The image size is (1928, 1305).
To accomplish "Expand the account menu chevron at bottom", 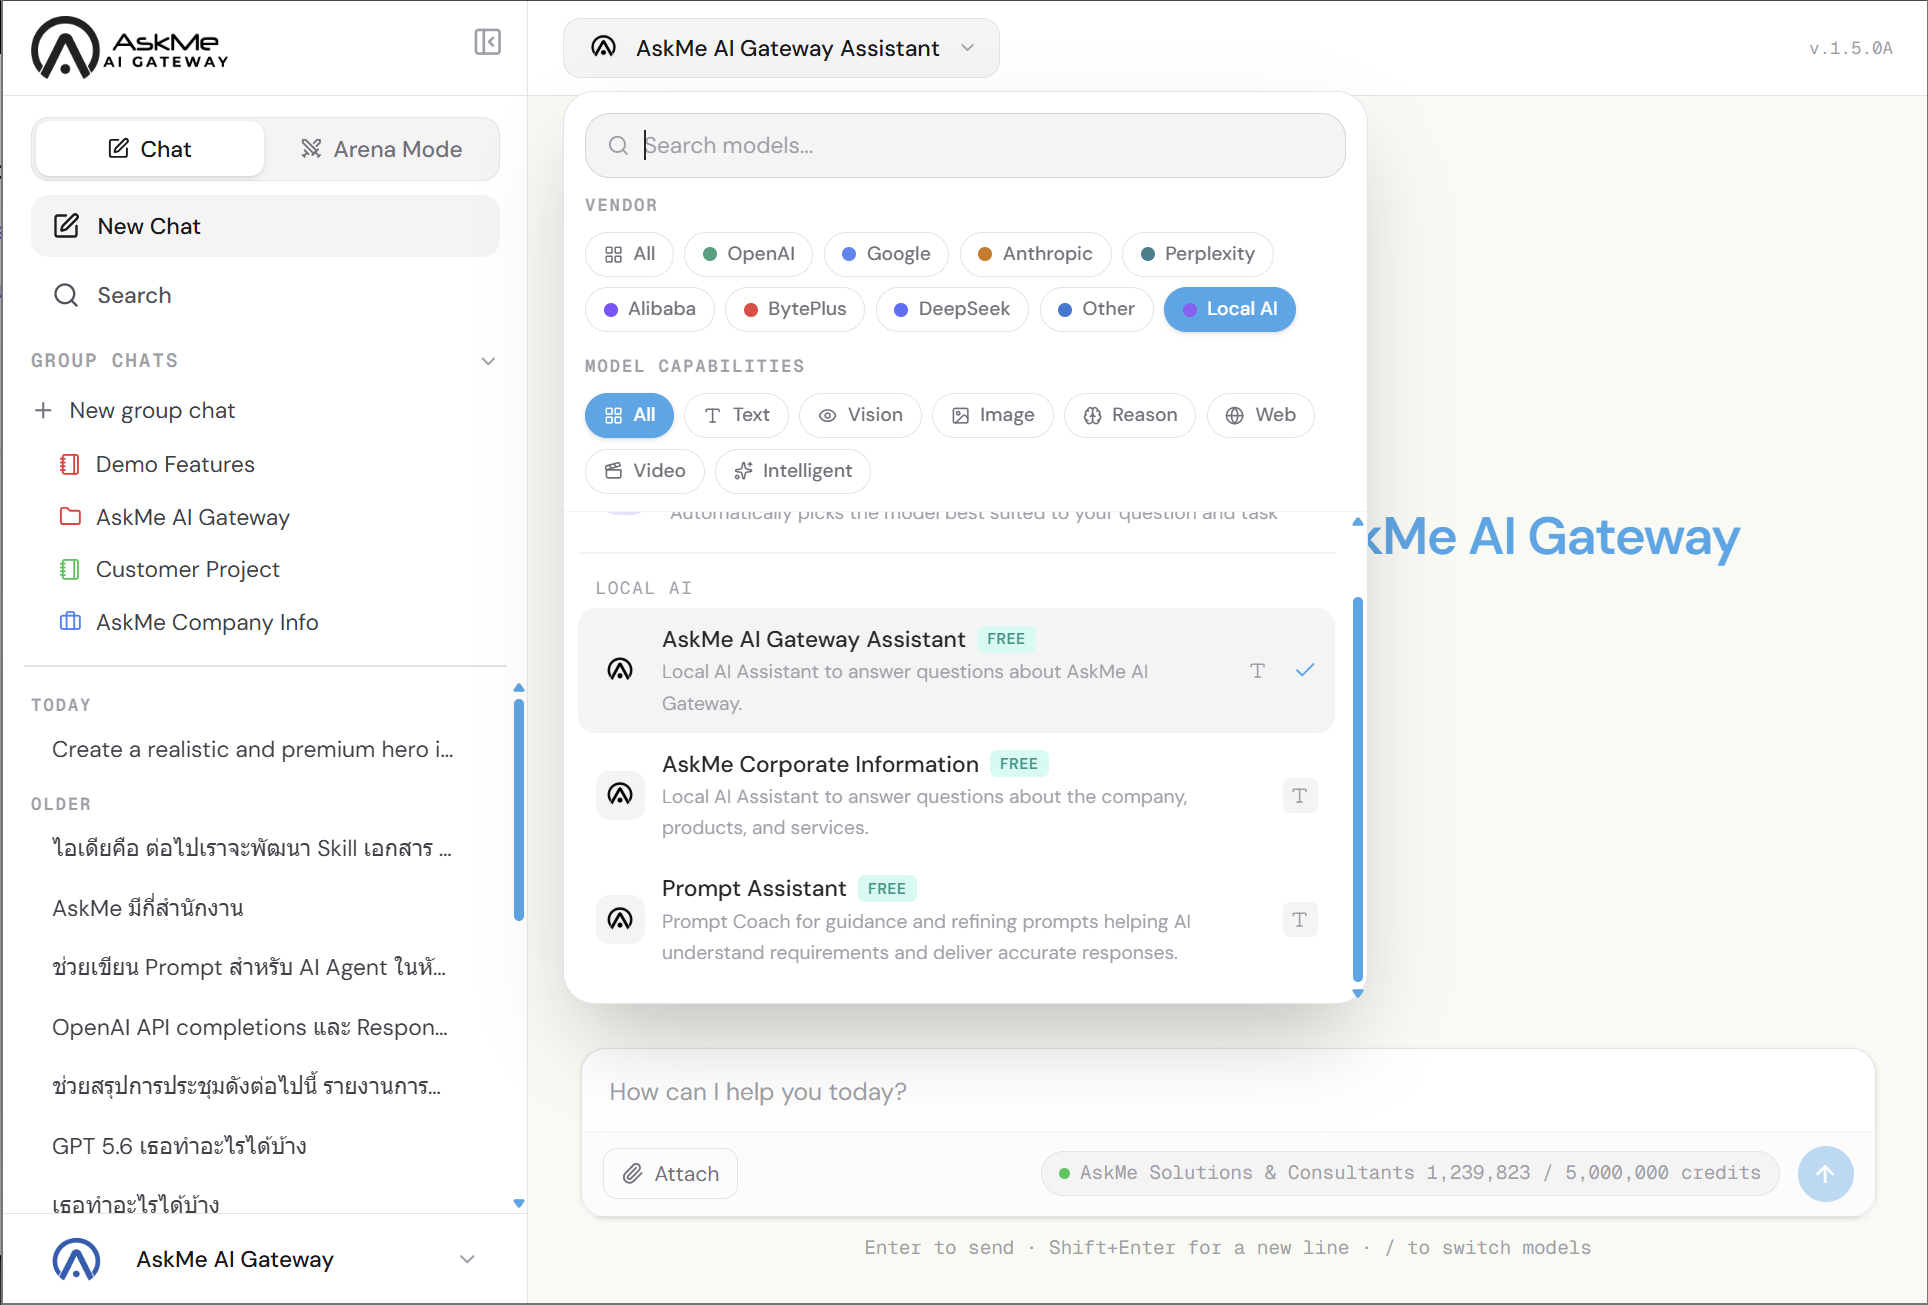I will coord(467,1259).
